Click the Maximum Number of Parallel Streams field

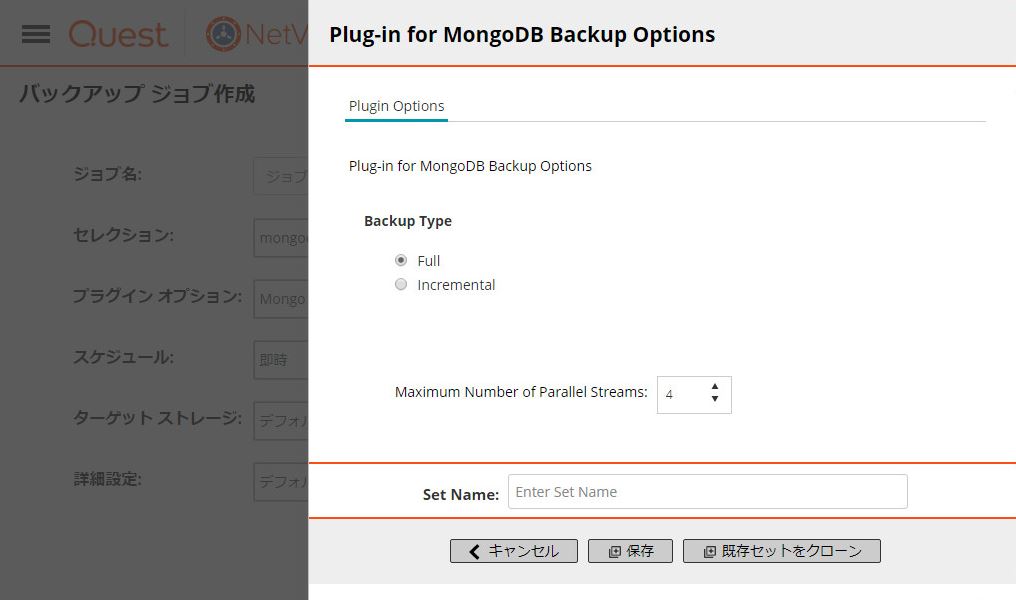click(x=694, y=395)
